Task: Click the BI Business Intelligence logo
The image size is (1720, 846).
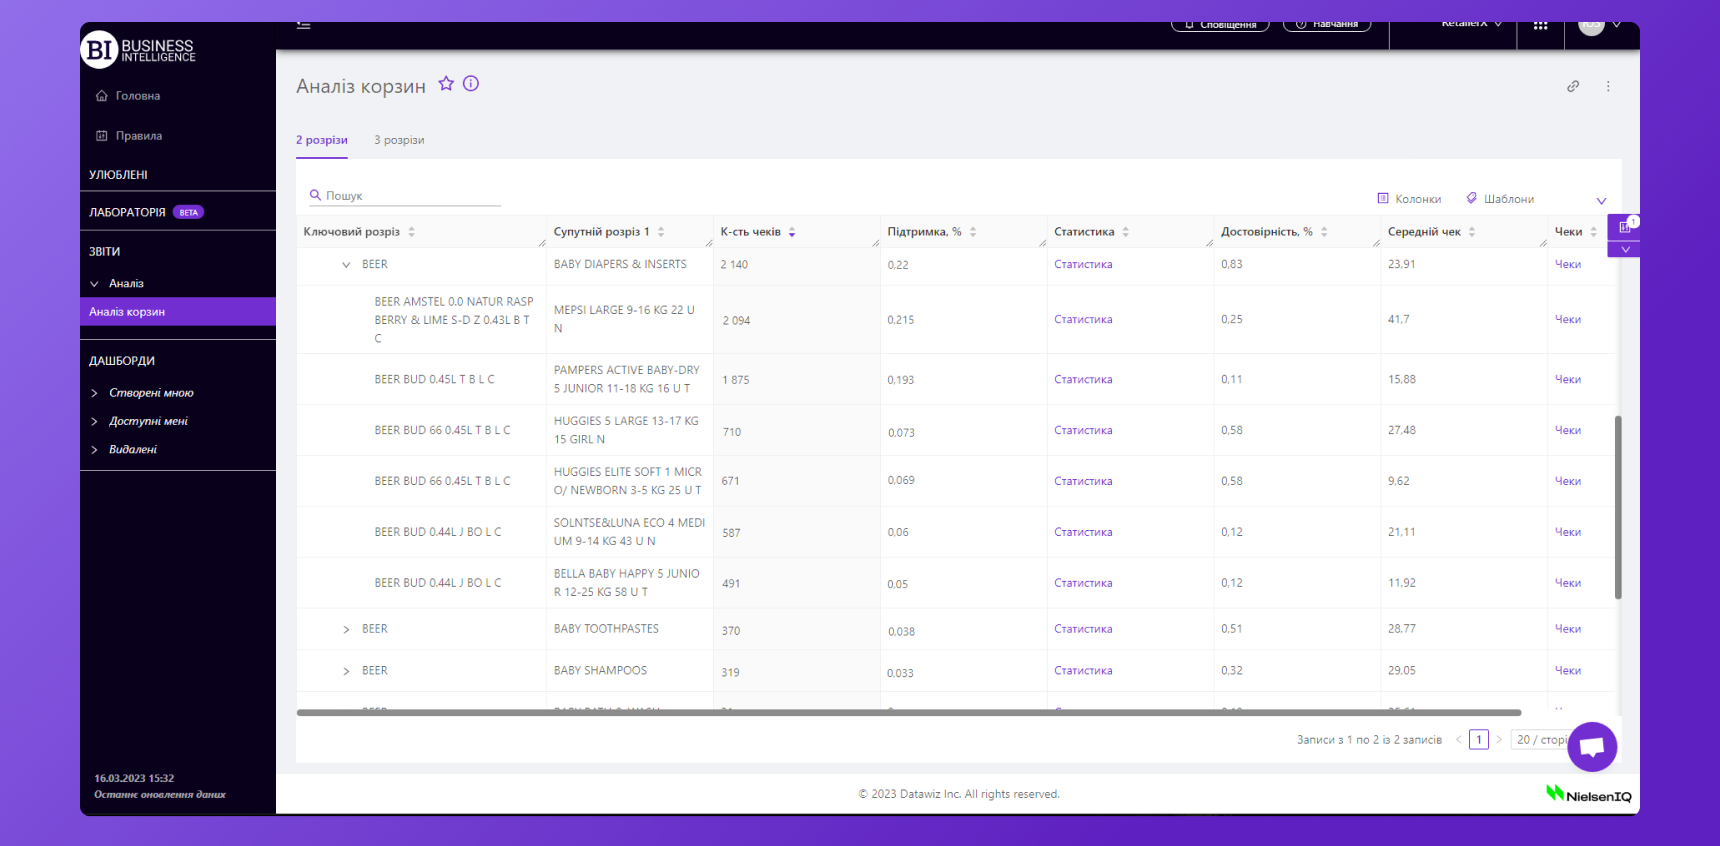Action: [138, 49]
